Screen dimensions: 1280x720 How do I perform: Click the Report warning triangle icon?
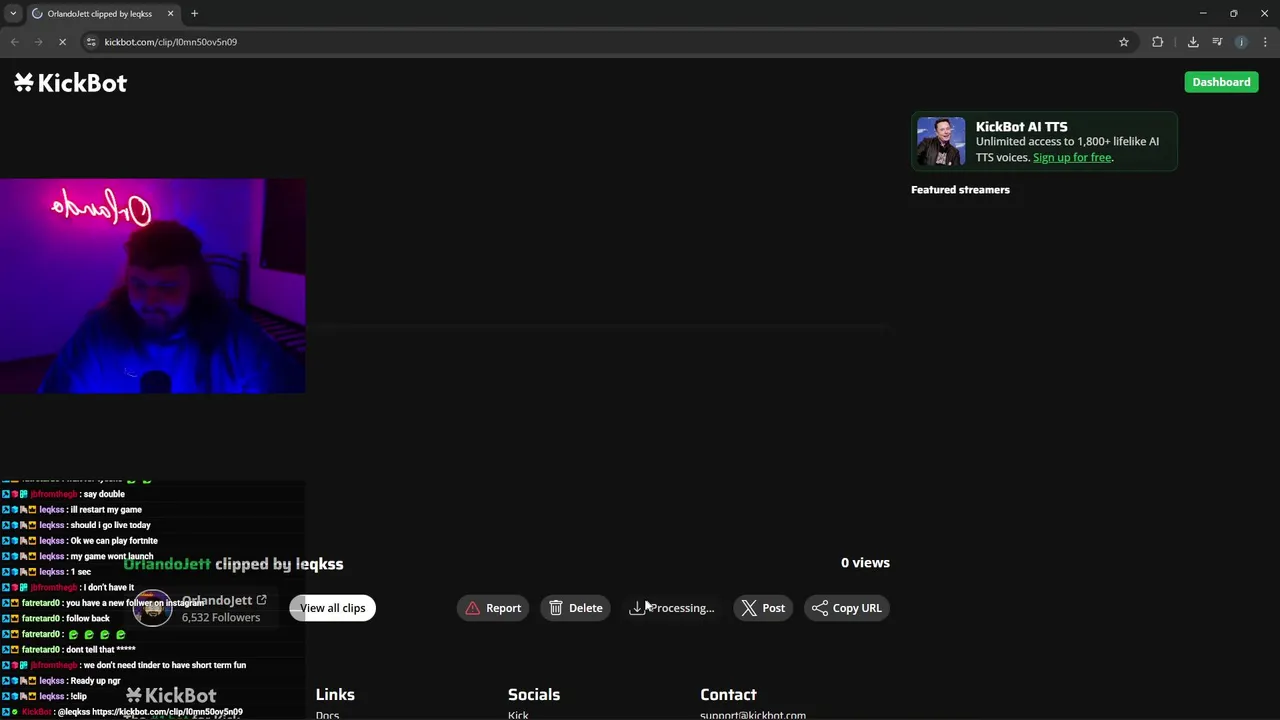point(473,608)
